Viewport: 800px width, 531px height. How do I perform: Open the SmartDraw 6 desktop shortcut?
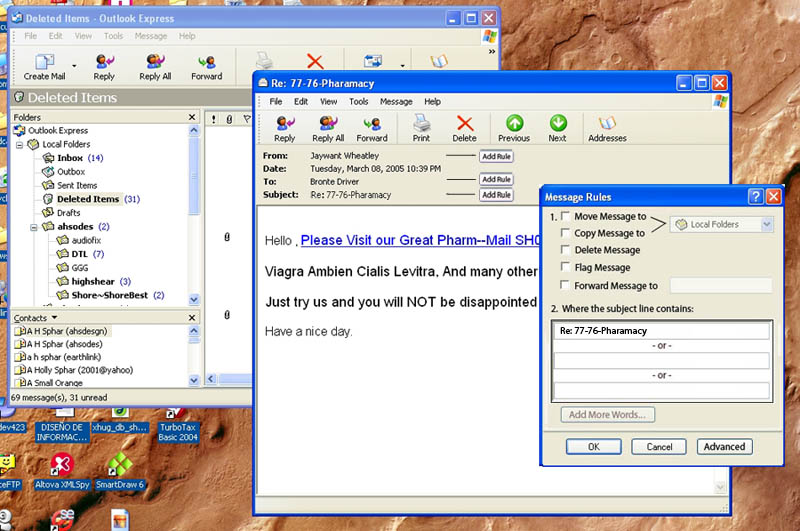(x=120, y=472)
